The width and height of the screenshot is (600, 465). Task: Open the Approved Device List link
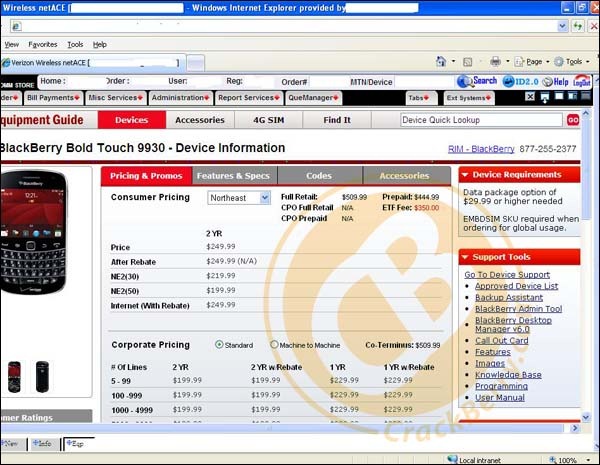pyautogui.click(x=517, y=286)
